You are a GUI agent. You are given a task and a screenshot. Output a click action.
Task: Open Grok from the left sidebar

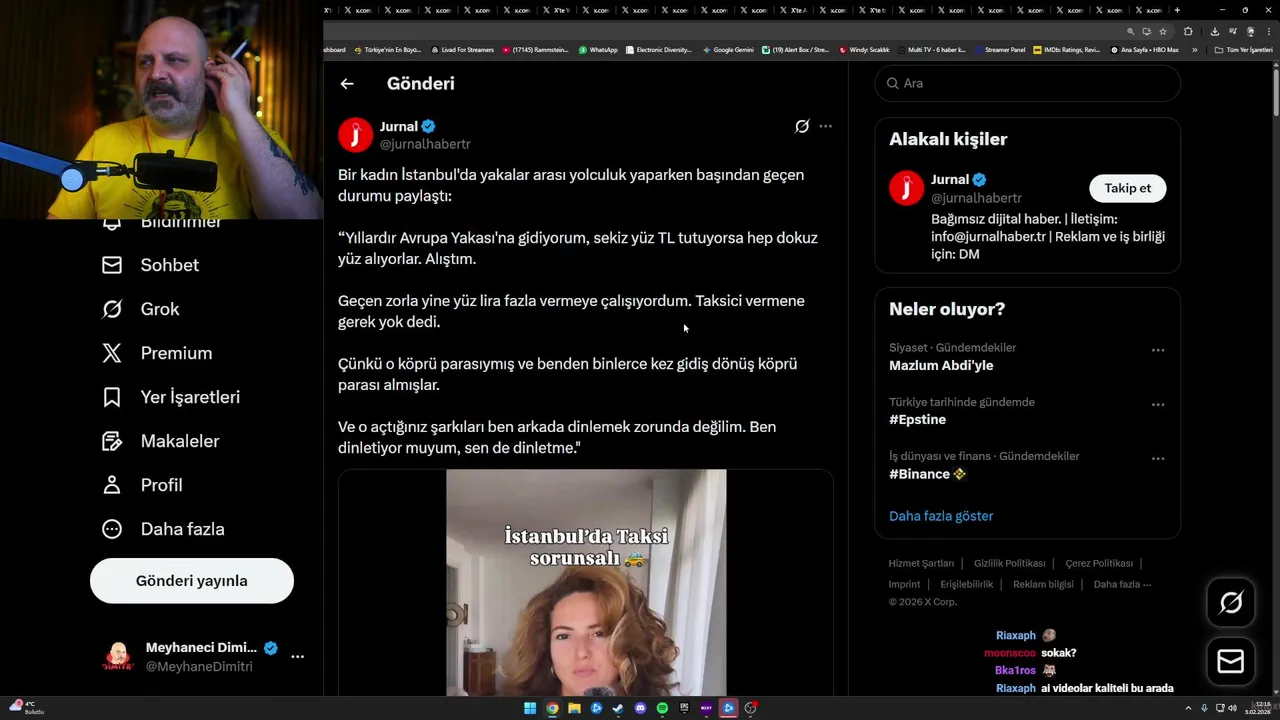[x=141, y=309]
